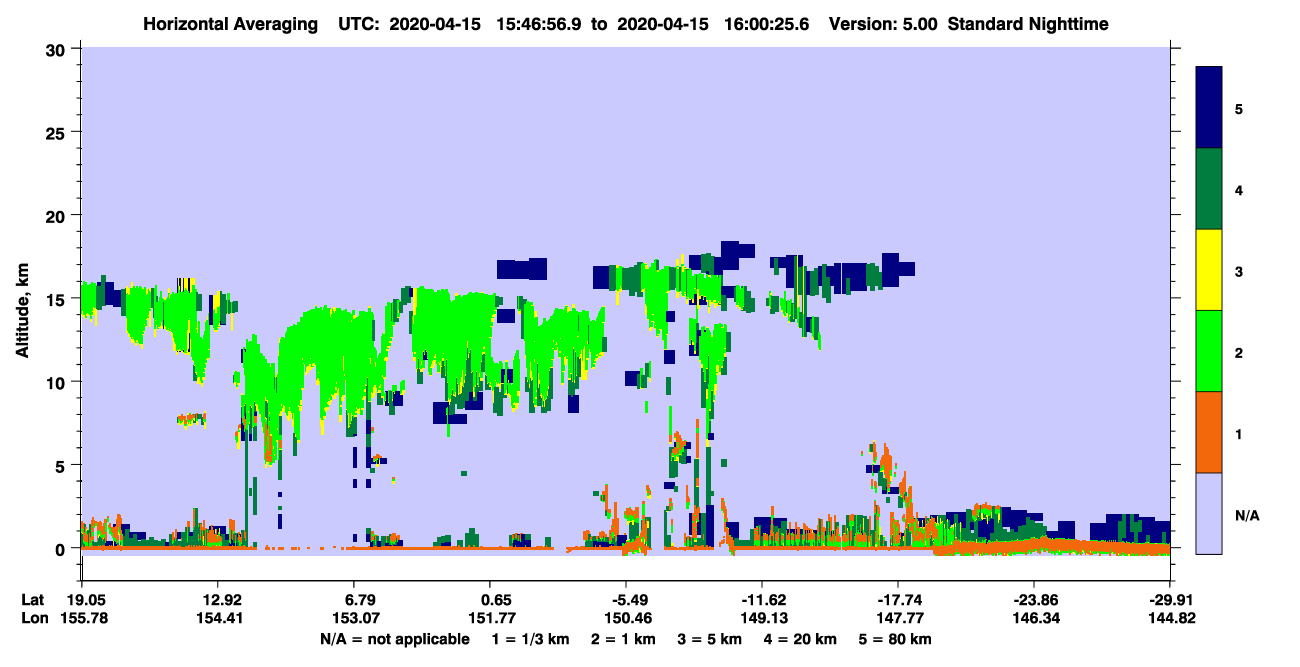This screenshot has width=1300, height=667.
Task: Click longitude value 149.13
Action: (762, 618)
